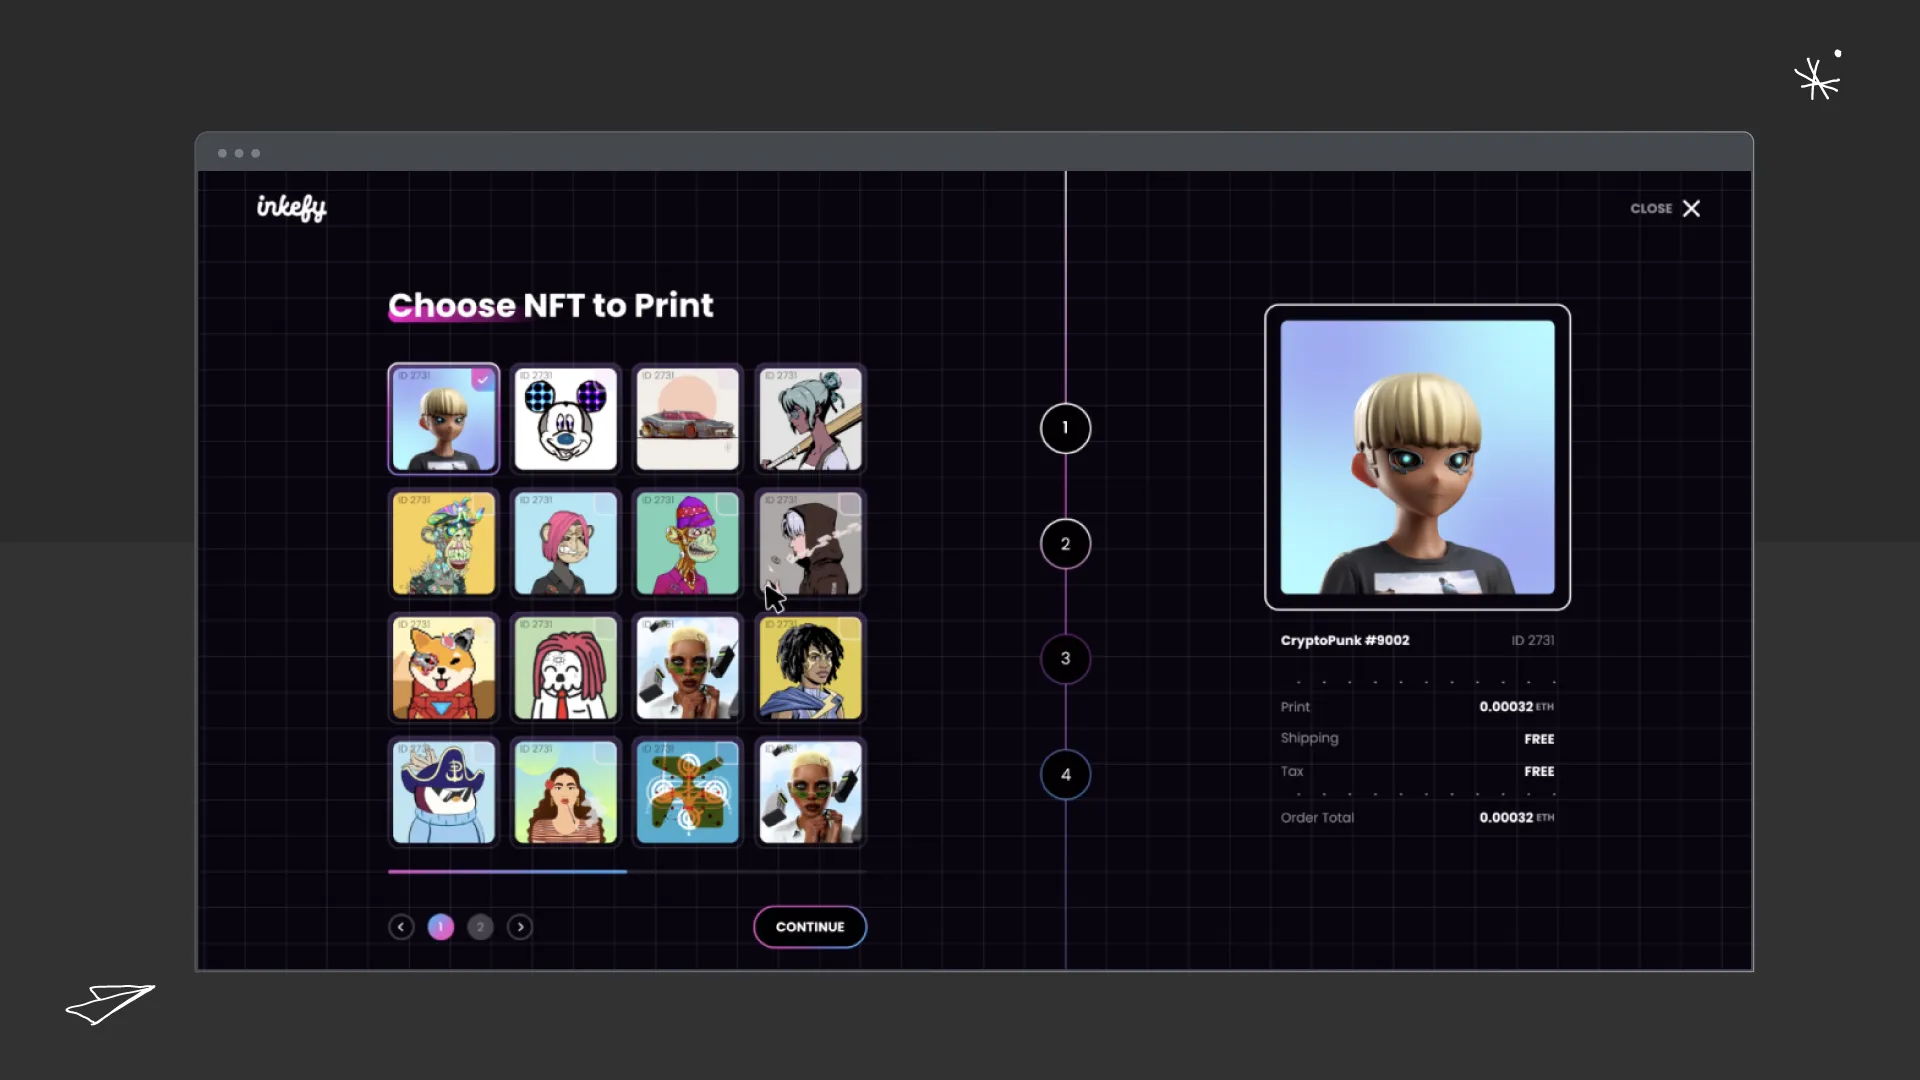
Task: Click step 4 circle on progress stepper
Action: point(1065,774)
